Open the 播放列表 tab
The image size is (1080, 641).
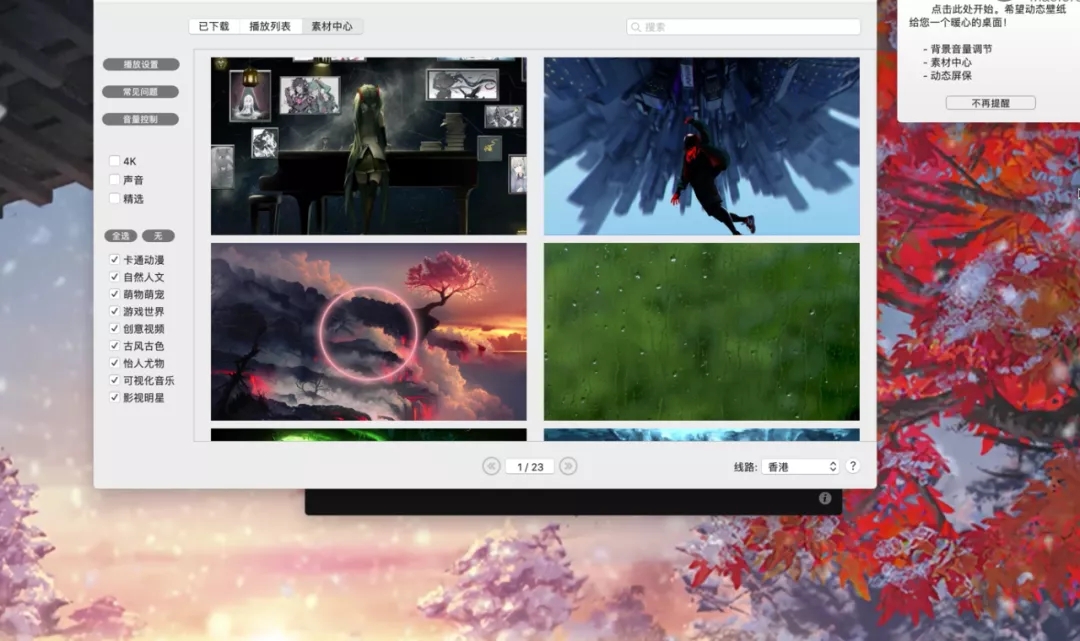pyautogui.click(x=270, y=26)
